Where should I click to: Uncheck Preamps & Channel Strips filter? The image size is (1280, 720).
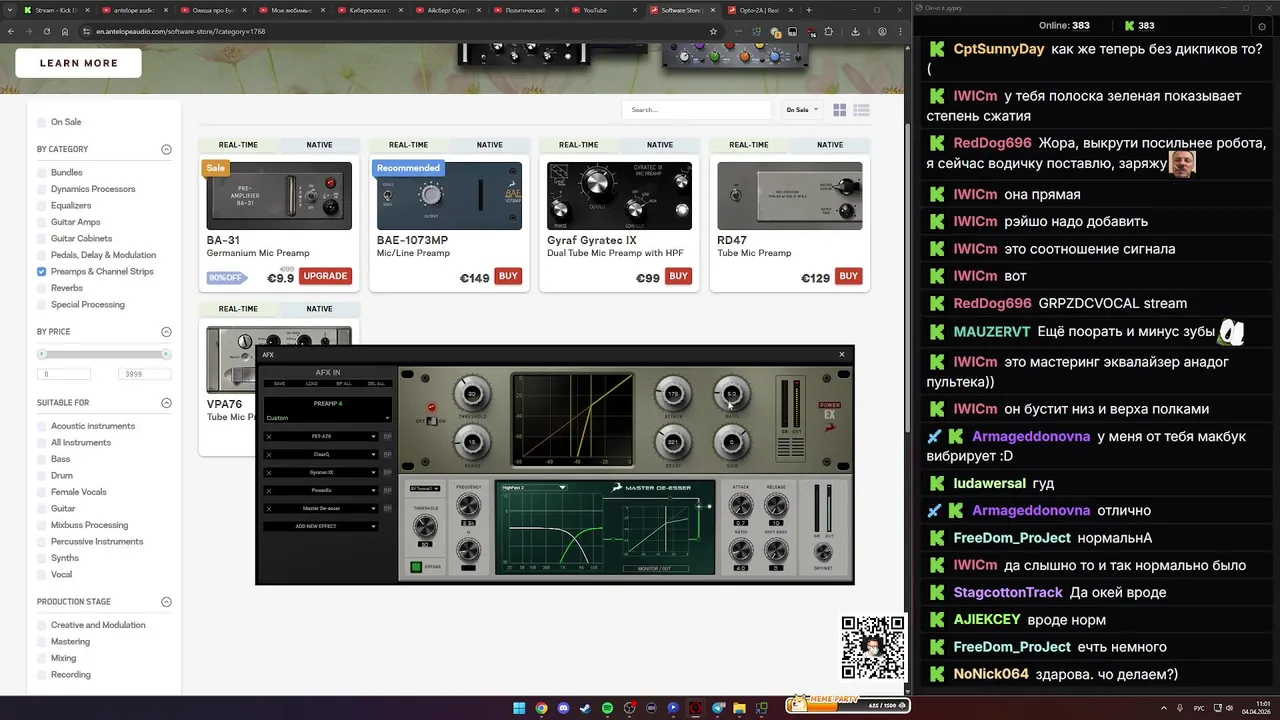[41, 271]
